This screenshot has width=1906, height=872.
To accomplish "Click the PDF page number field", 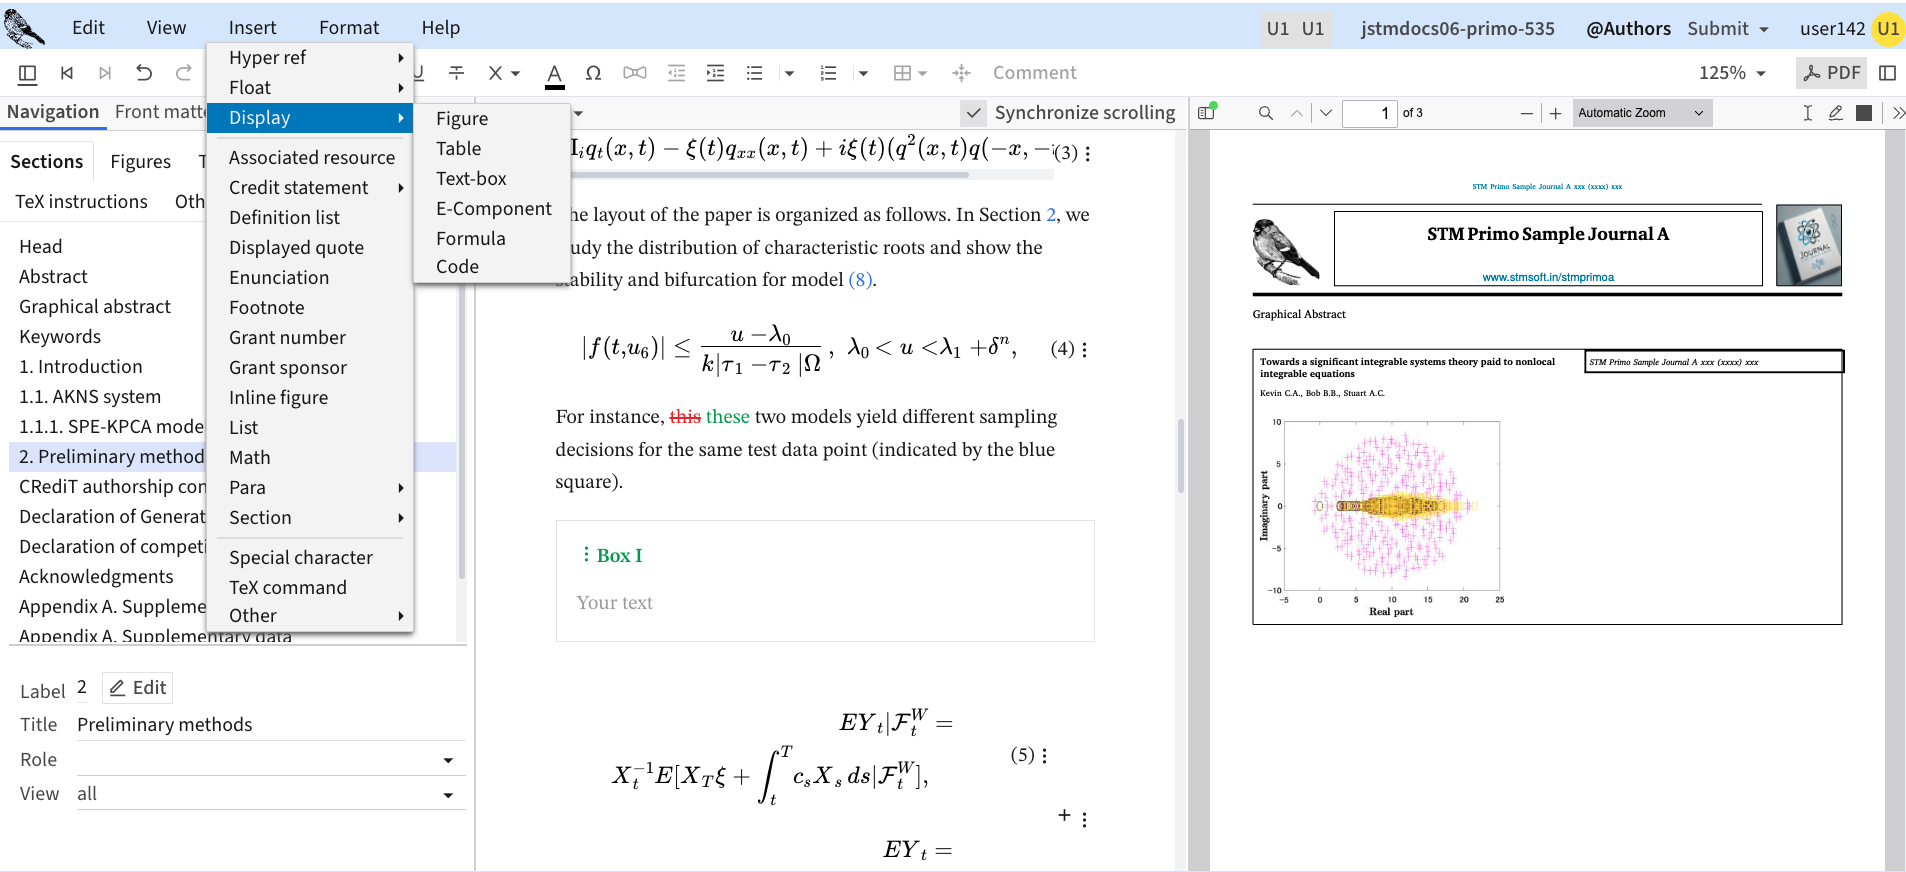I will pyautogui.click(x=1368, y=113).
